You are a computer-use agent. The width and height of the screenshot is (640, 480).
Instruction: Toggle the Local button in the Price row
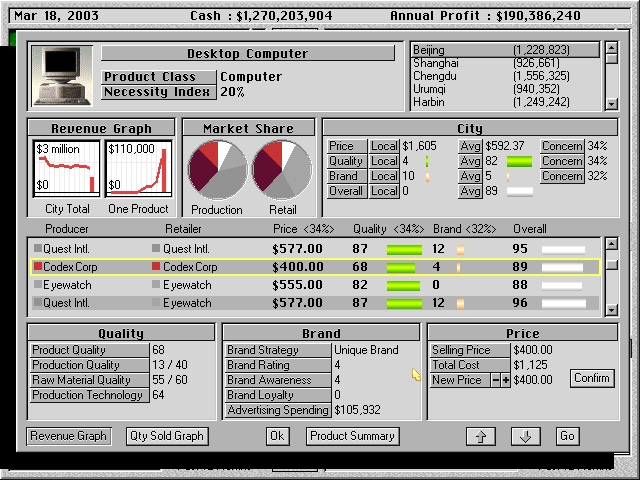point(384,146)
